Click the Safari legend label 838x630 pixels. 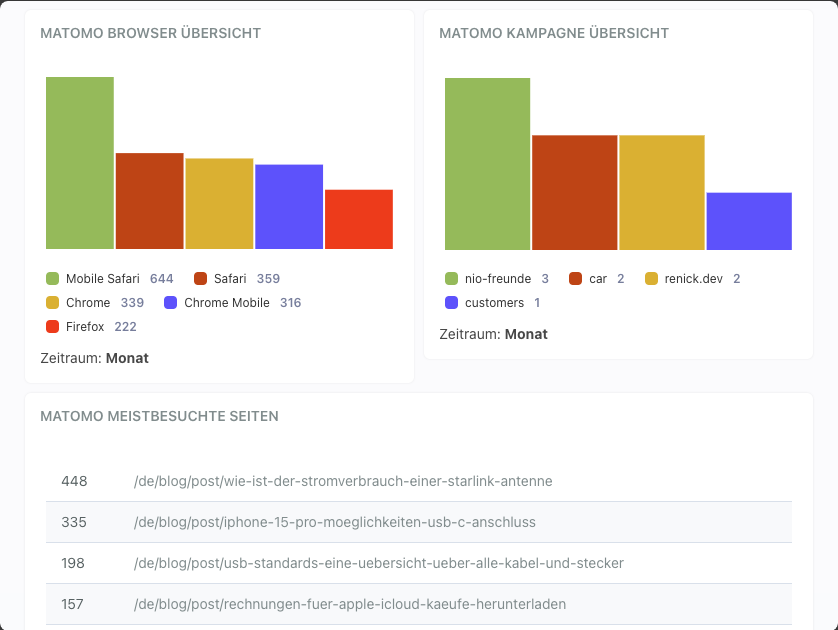(x=230, y=278)
